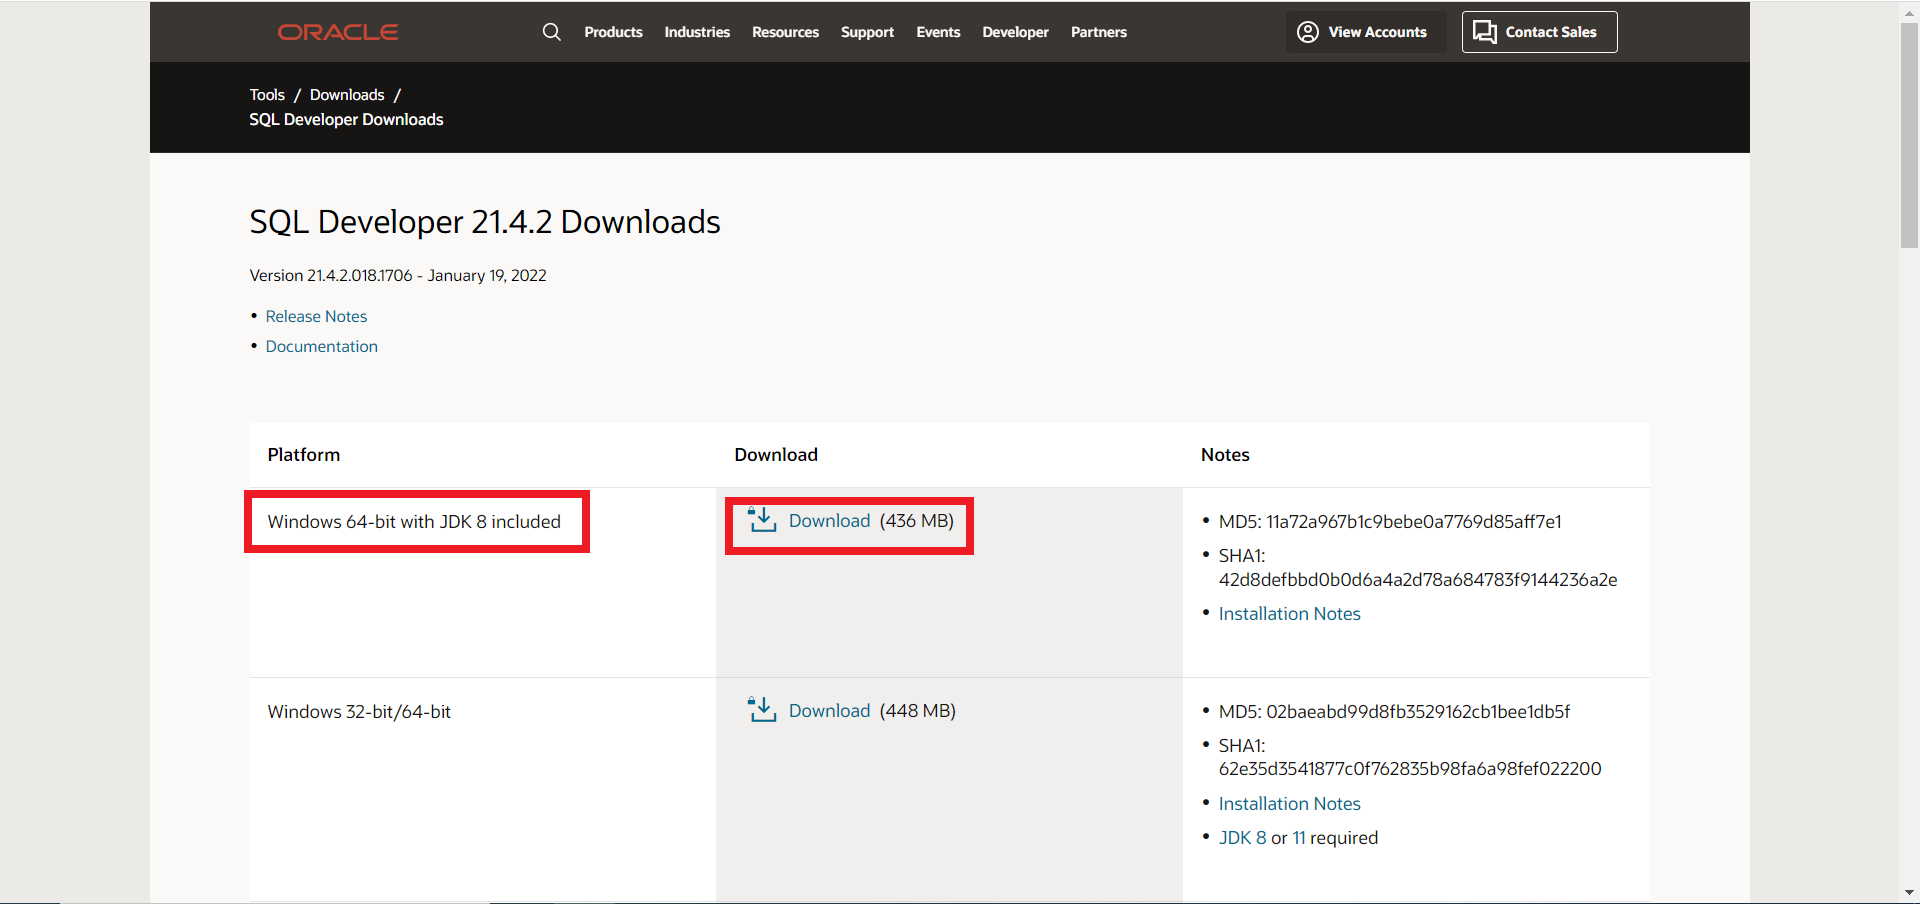
Task: Click the download icon for Windows 64-bit (436 MB)
Action: pos(762,520)
